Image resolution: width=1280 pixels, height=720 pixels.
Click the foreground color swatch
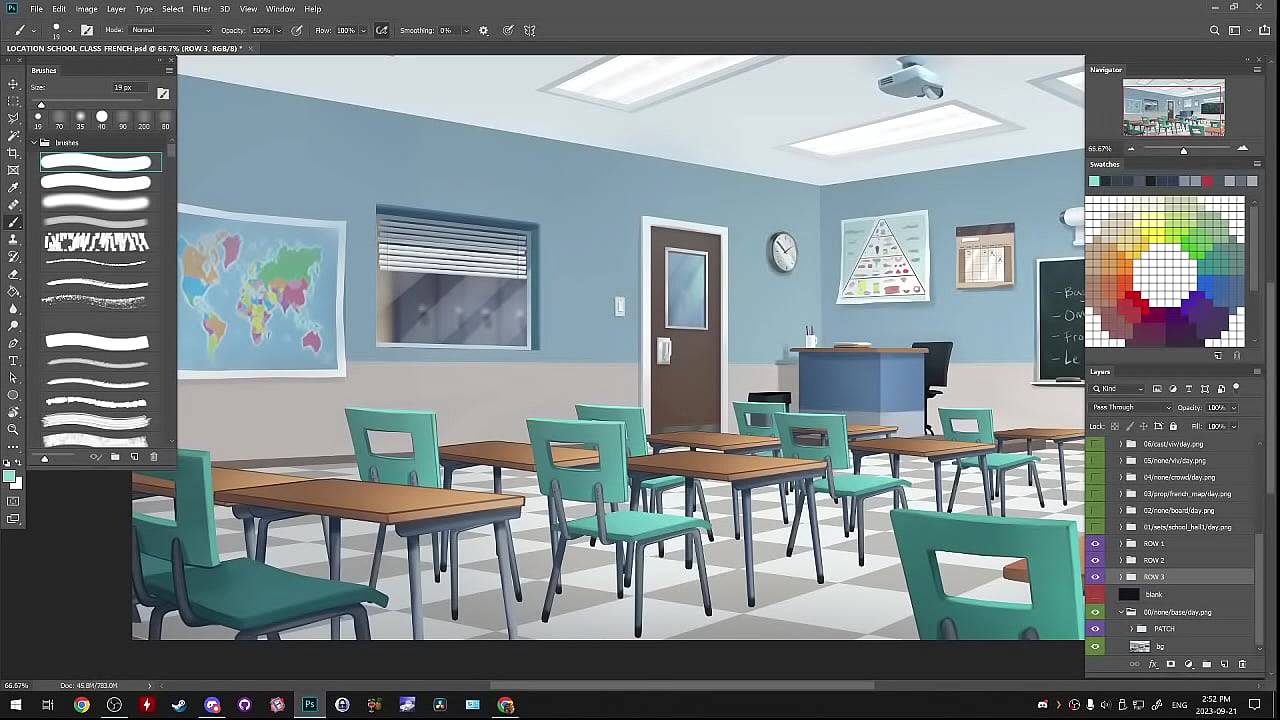(9, 477)
